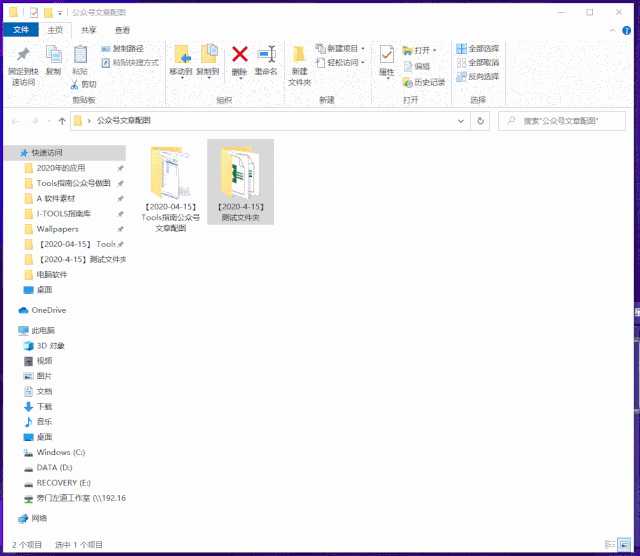Click the Help blue info icon
This screenshot has height=556, width=640.
626,30
